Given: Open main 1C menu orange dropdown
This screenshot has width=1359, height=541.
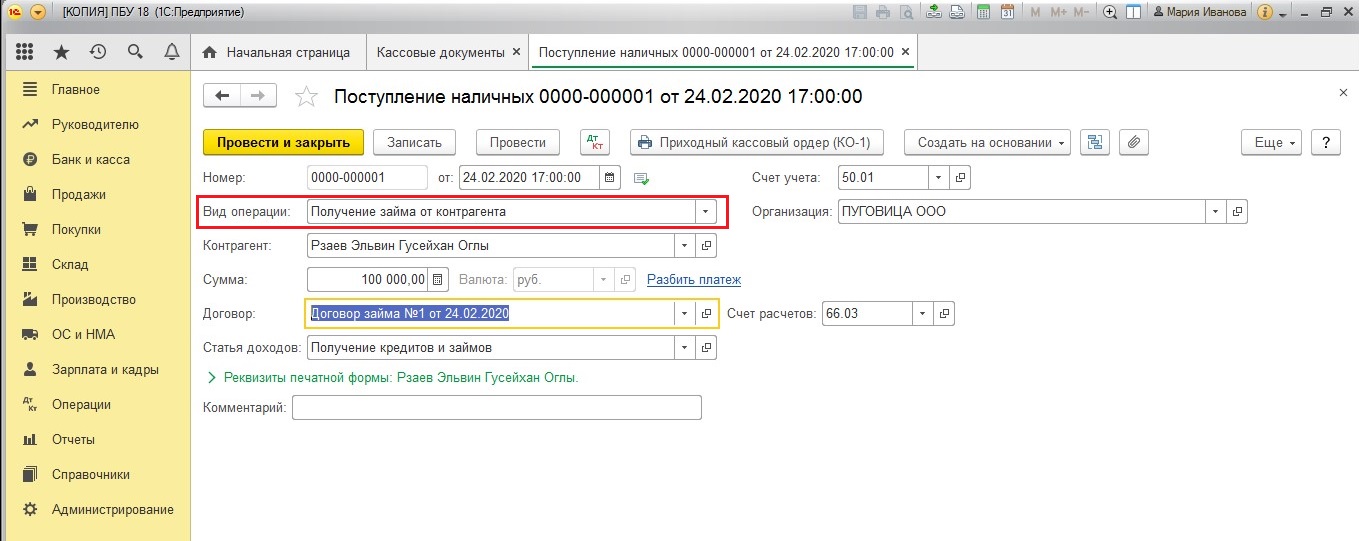Looking at the screenshot, I should pos(37,13).
